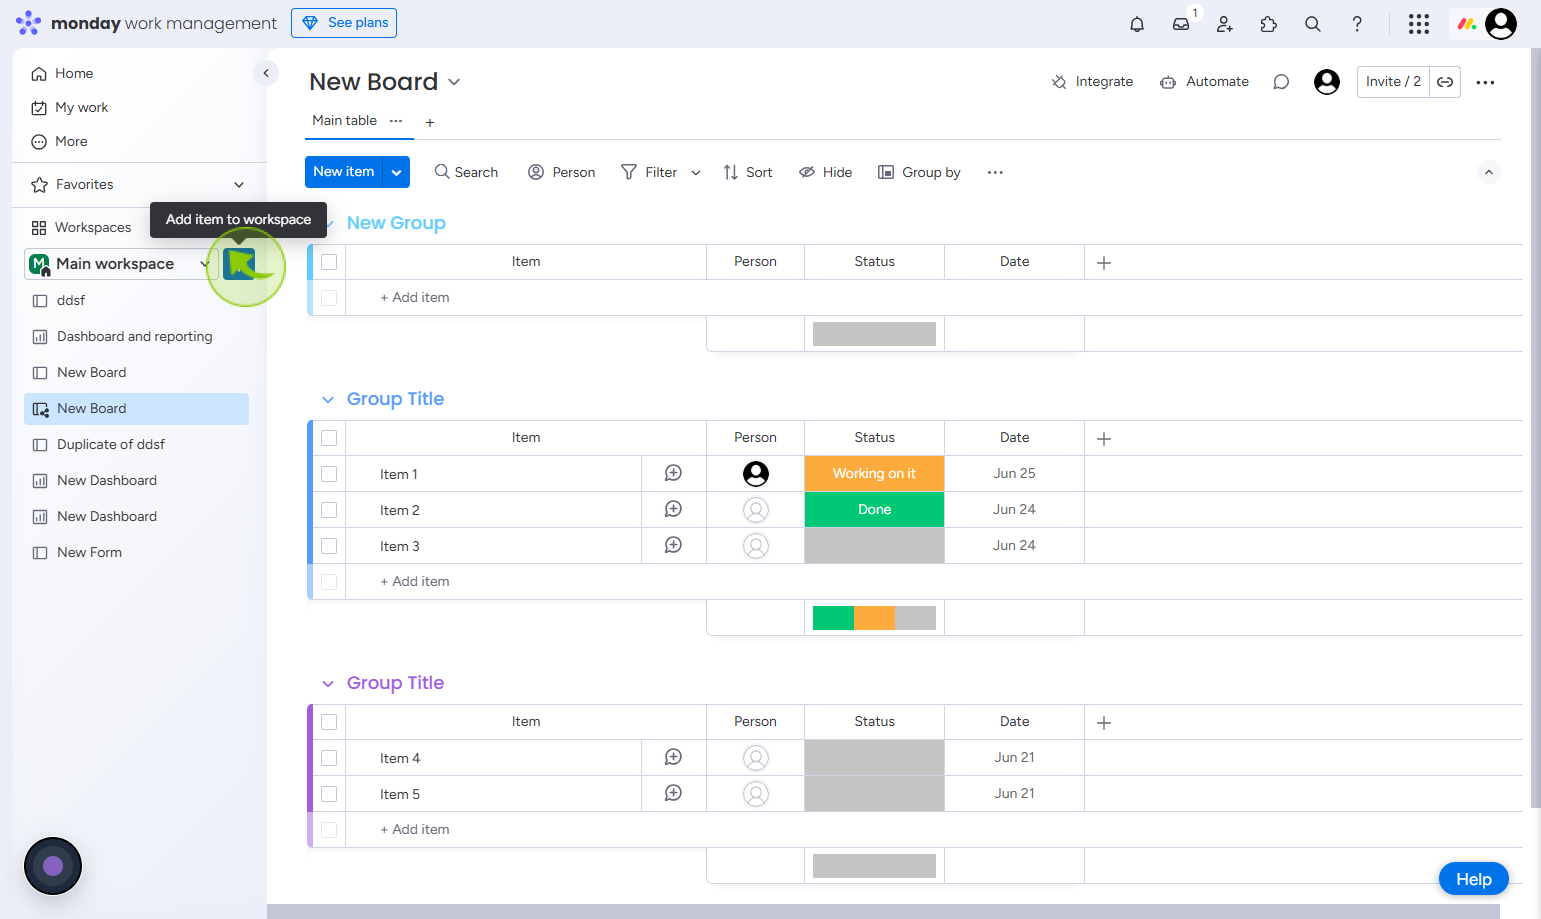Add a new board view with plus
Viewport: 1541px width, 919px height.
[430, 123]
